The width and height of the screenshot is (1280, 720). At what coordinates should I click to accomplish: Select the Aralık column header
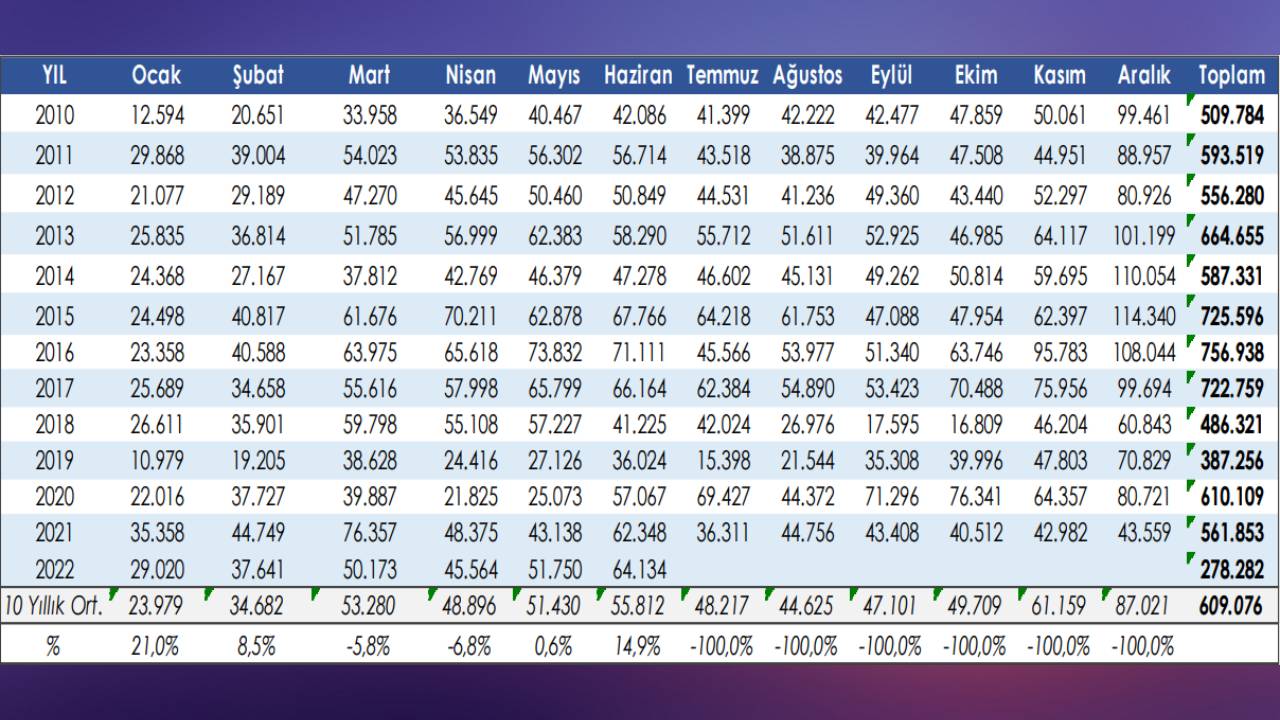(x=1144, y=75)
